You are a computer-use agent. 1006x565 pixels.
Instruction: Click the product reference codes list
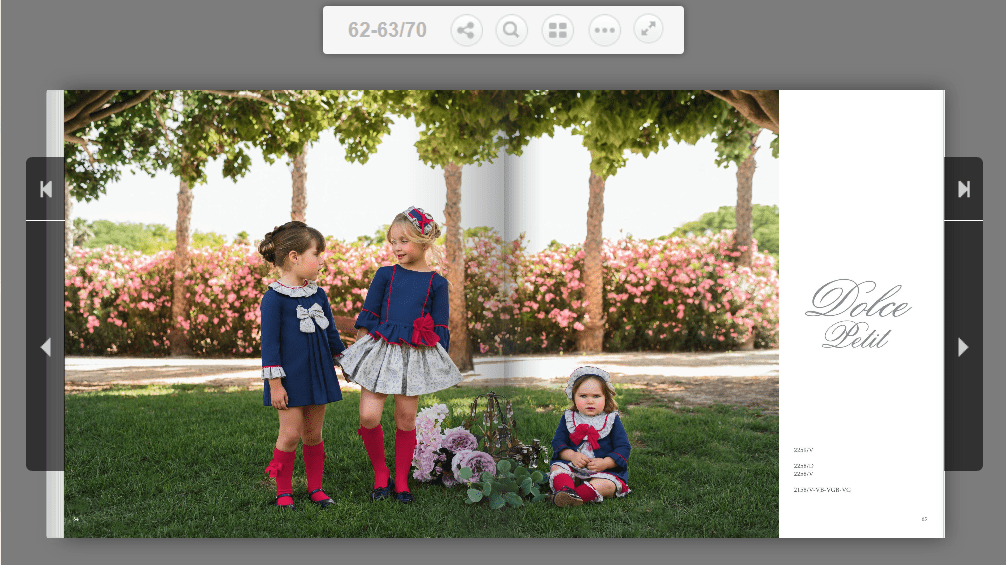(820, 470)
